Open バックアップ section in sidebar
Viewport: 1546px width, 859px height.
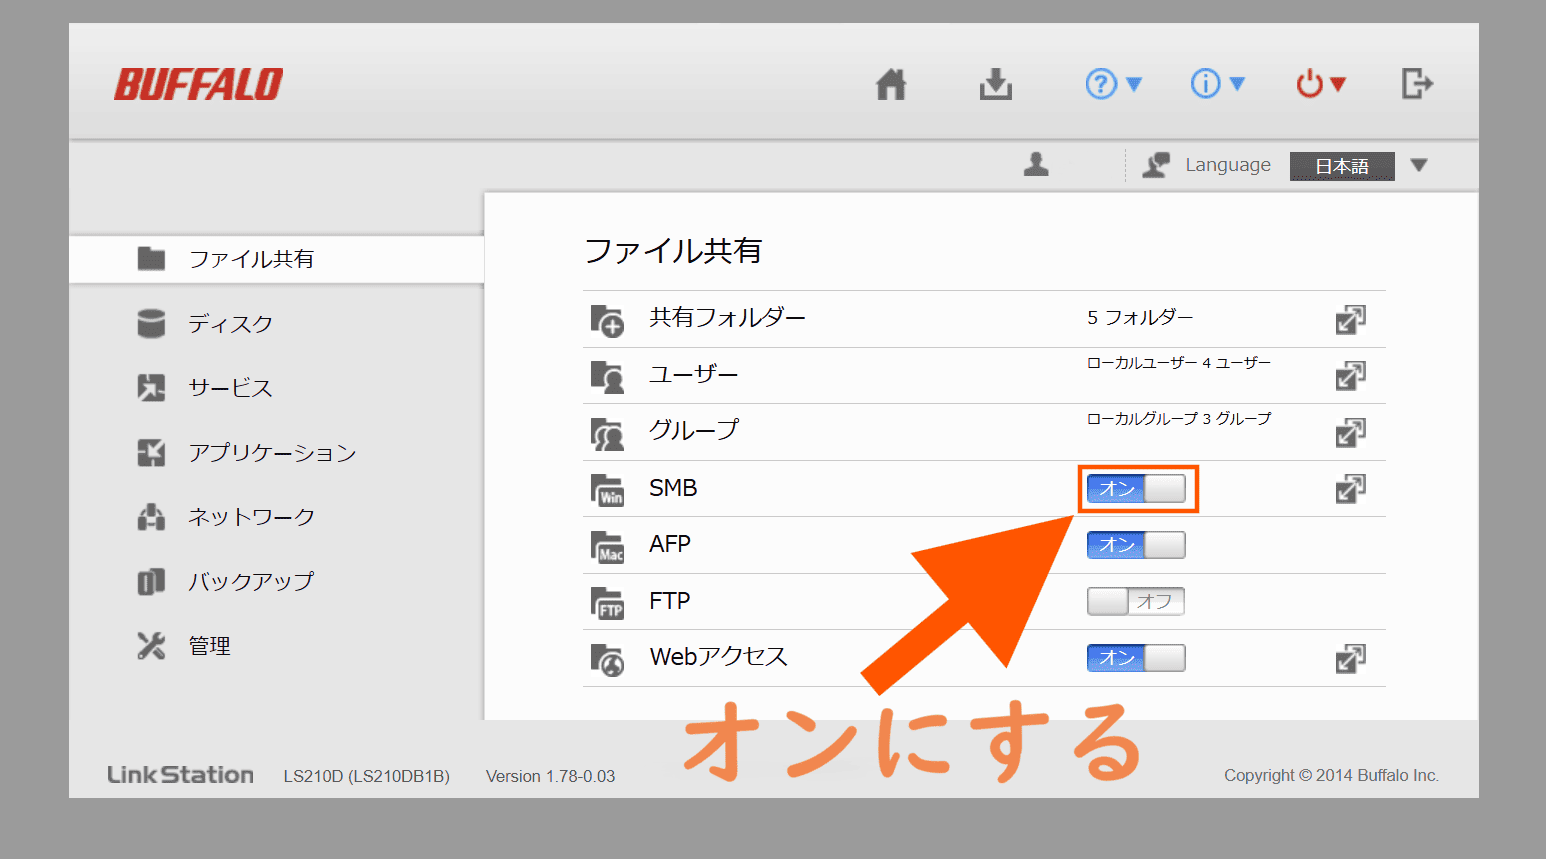pyautogui.click(x=251, y=581)
